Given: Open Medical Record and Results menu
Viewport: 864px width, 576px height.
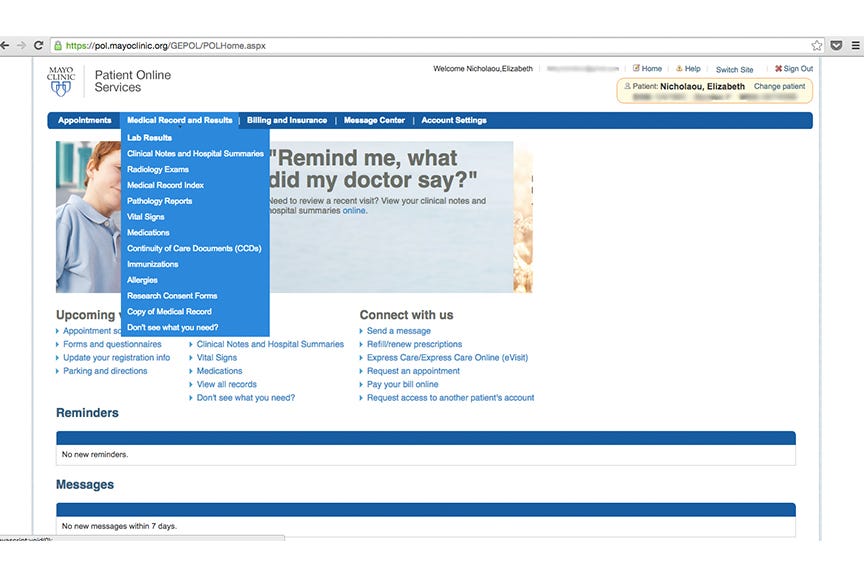Looking at the screenshot, I should tap(180, 120).
